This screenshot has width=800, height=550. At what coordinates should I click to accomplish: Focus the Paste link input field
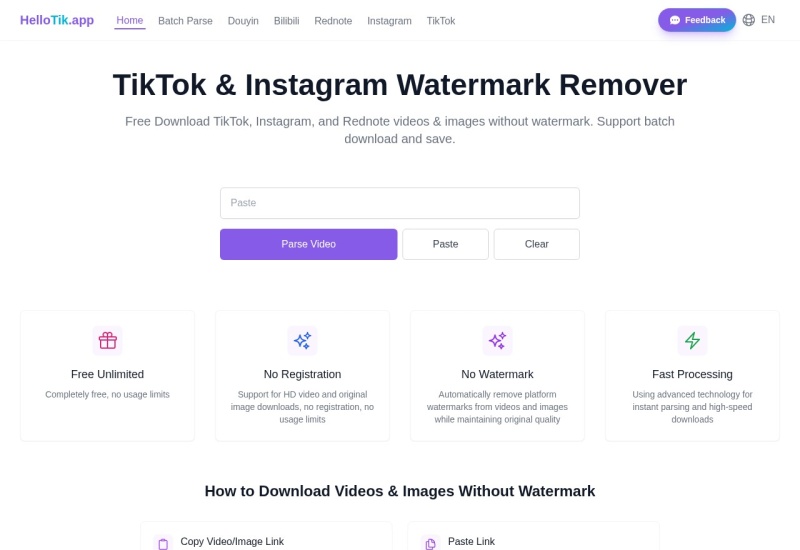click(x=400, y=203)
